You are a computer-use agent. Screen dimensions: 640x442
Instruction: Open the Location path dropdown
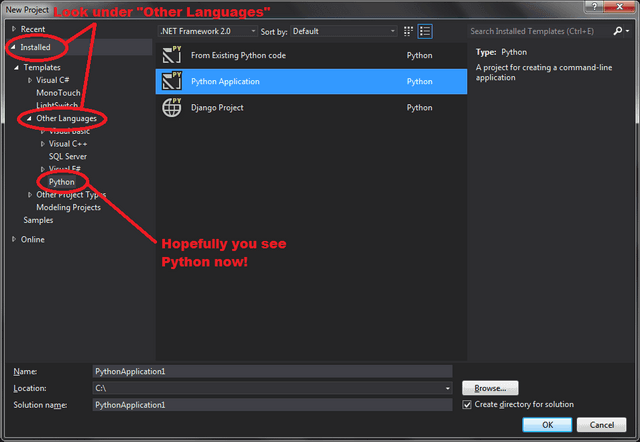448,388
